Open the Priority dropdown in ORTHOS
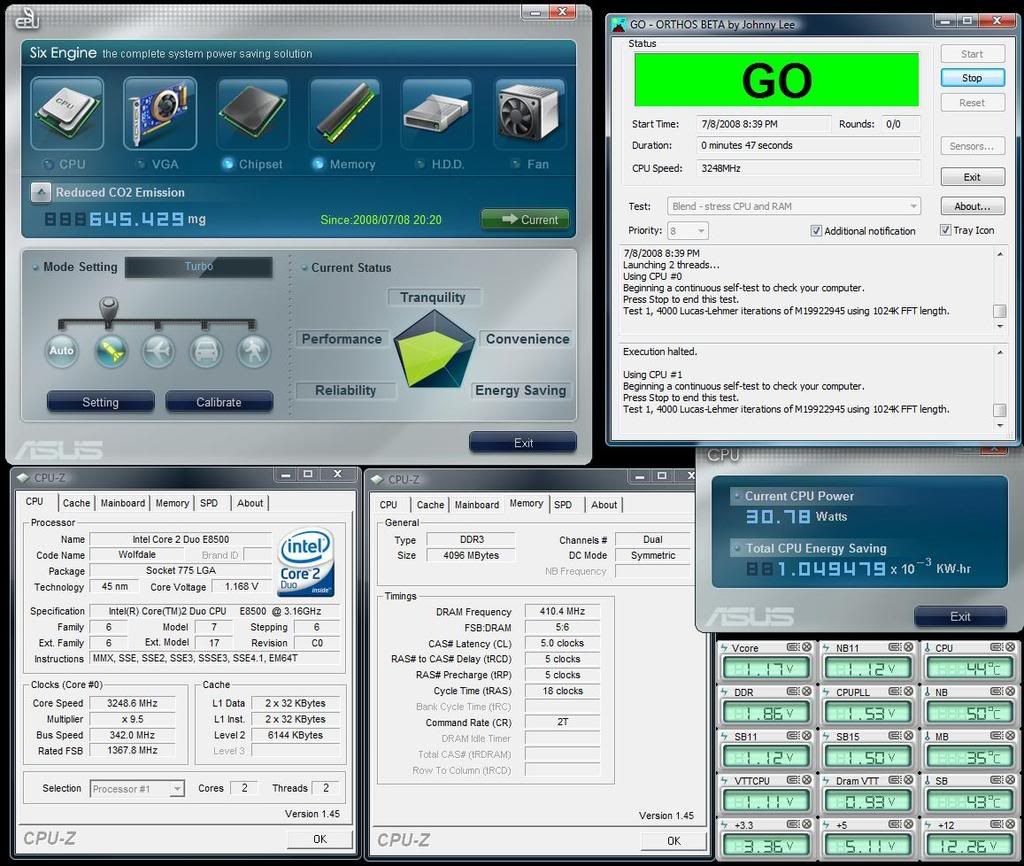The width and height of the screenshot is (1024, 866). click(x=688, y=231)
